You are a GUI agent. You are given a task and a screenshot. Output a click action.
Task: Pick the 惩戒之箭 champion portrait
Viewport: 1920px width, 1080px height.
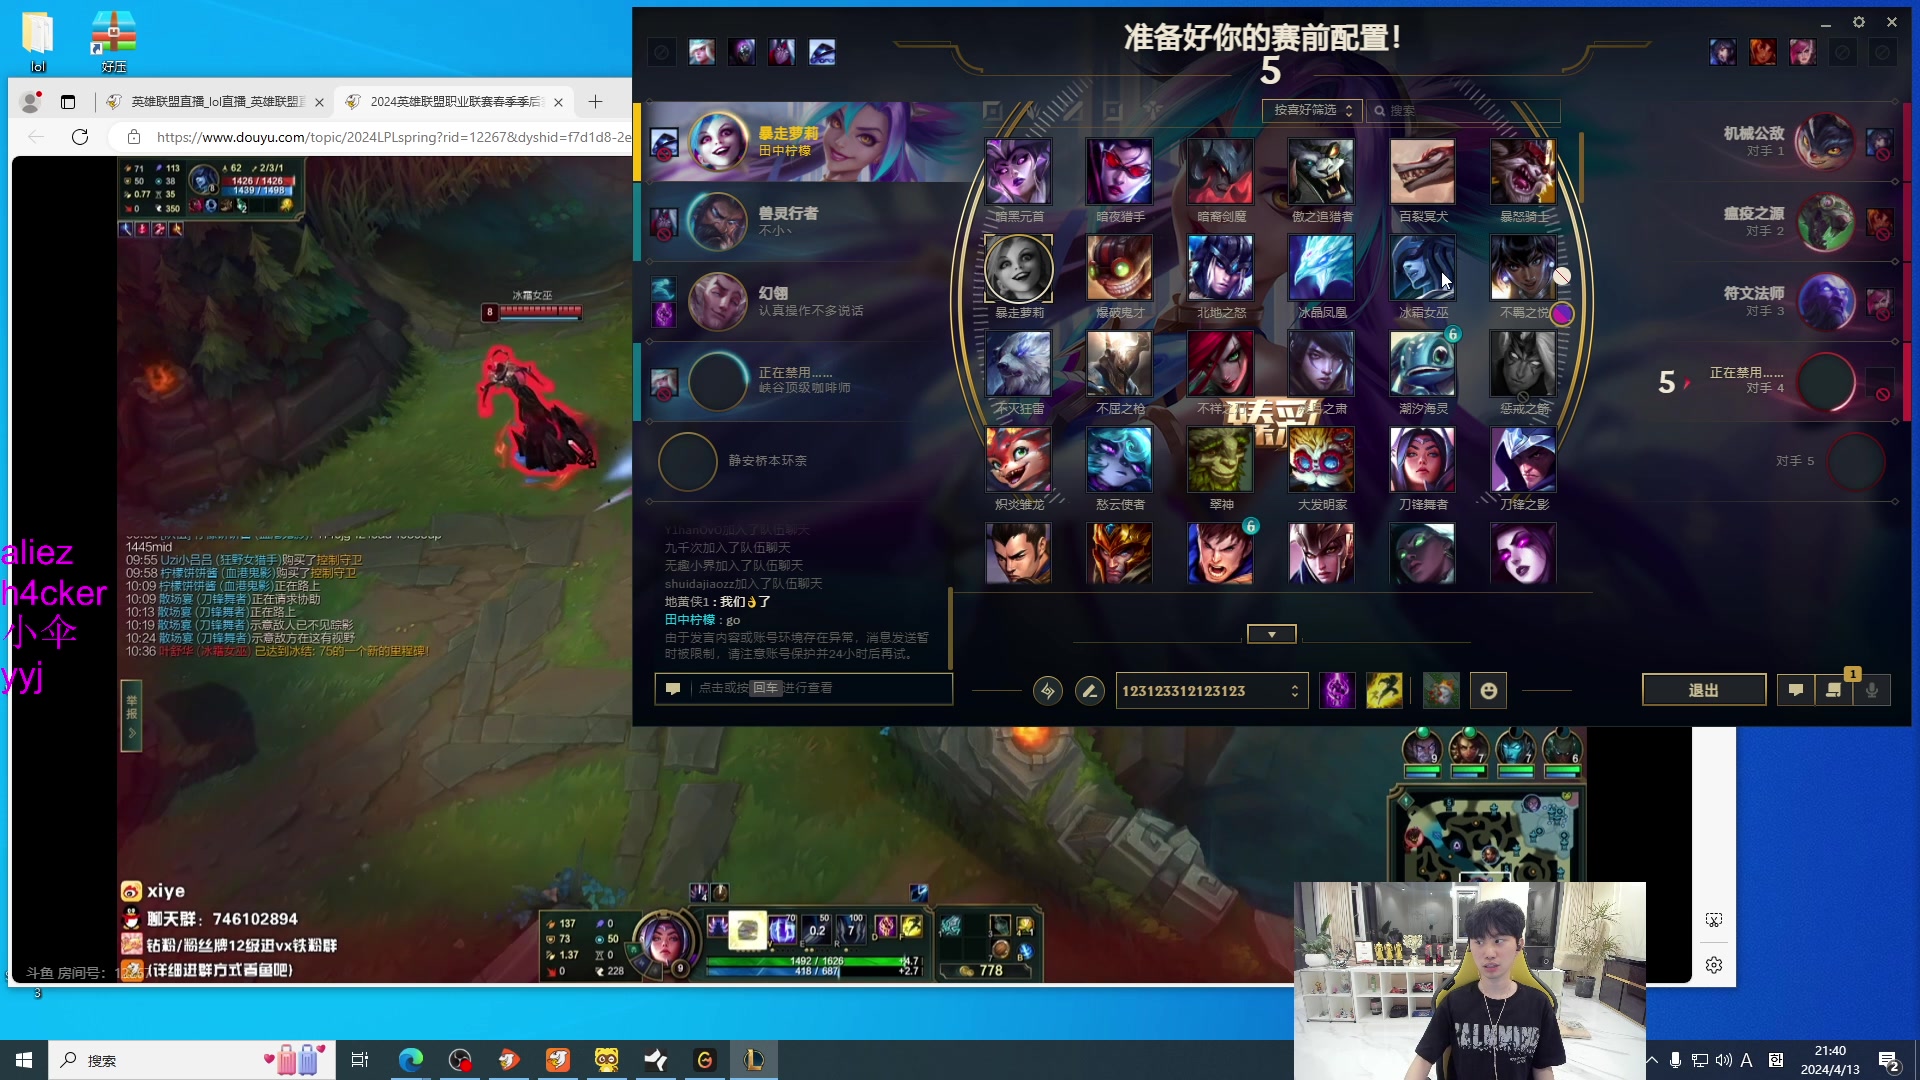tap(1523, 364)
